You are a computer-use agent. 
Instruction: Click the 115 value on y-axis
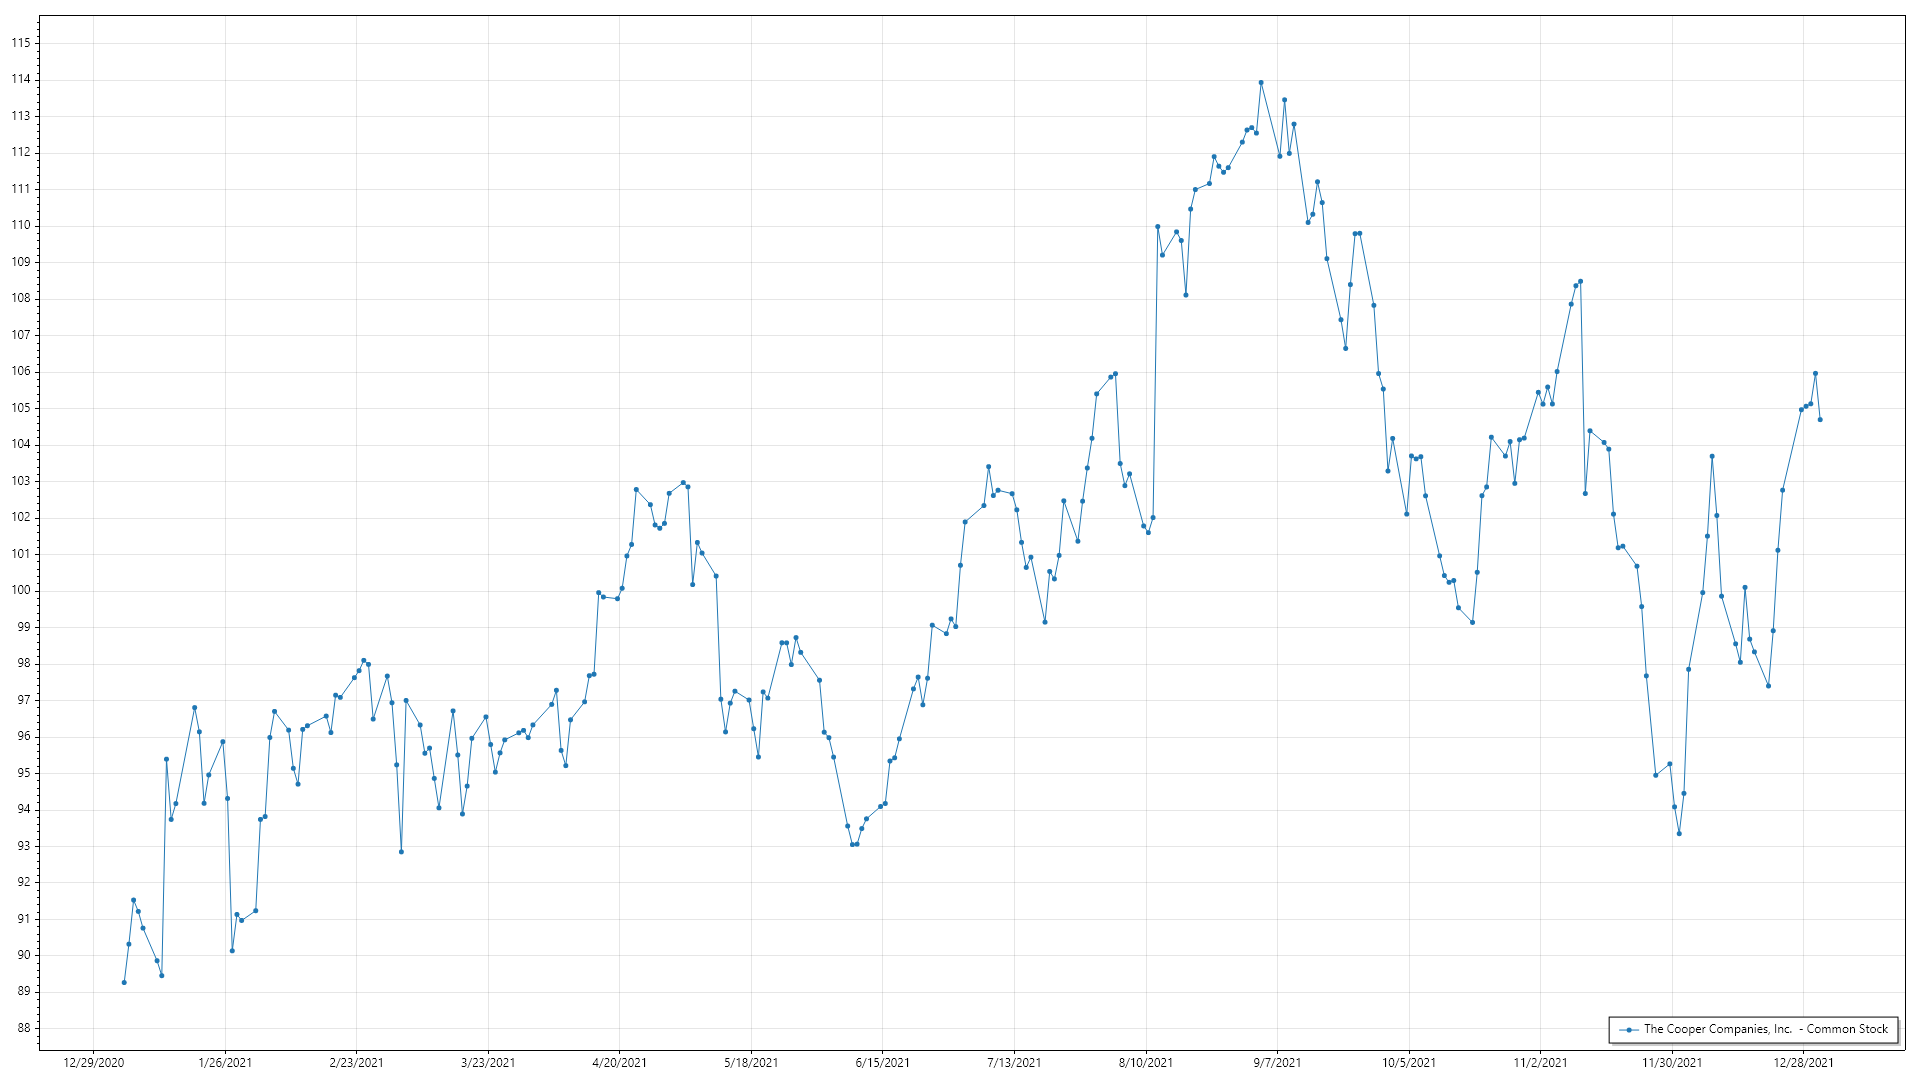tap(21, 43)
